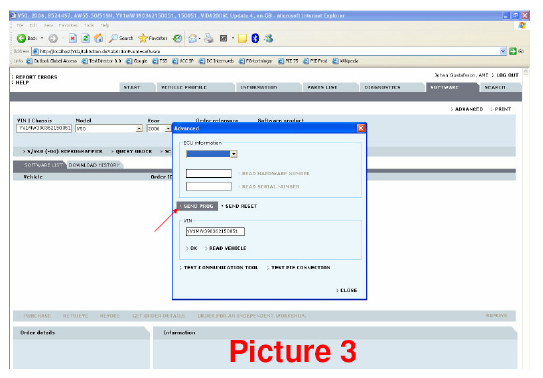Viewport: 543px width, 378px height.
Task: Click the PRINT link beside ADVANCED
Action: (x=502, y=109)
